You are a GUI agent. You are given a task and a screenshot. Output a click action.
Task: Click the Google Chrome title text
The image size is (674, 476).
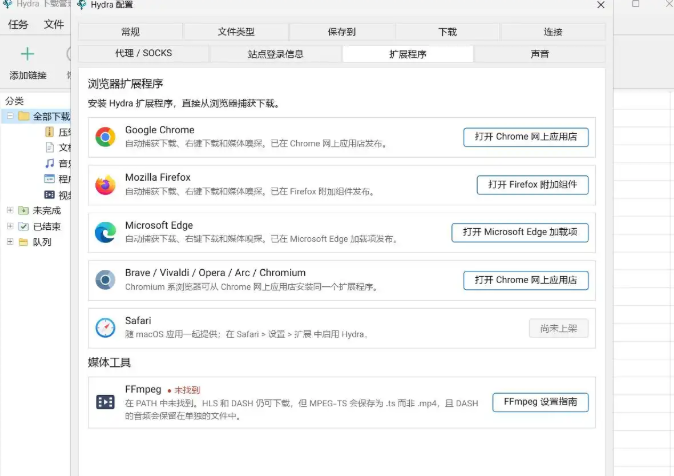[x=159, y=130]
